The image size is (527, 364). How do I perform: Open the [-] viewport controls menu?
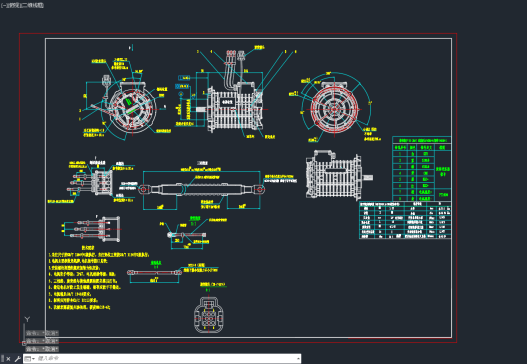[4, 5]
